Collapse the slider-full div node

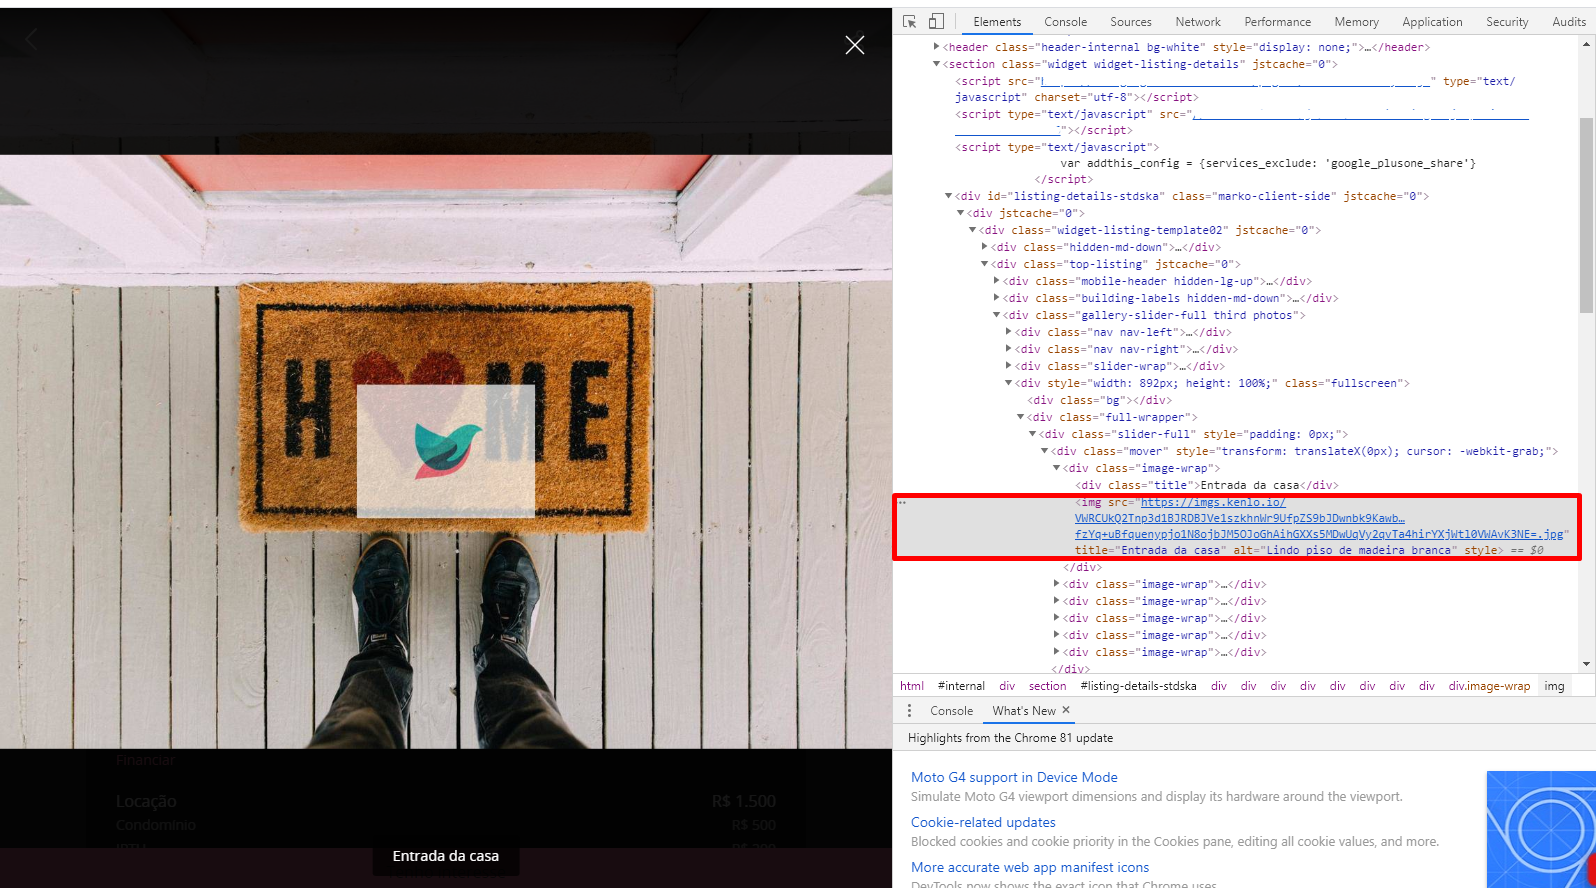pos(1033,434)
